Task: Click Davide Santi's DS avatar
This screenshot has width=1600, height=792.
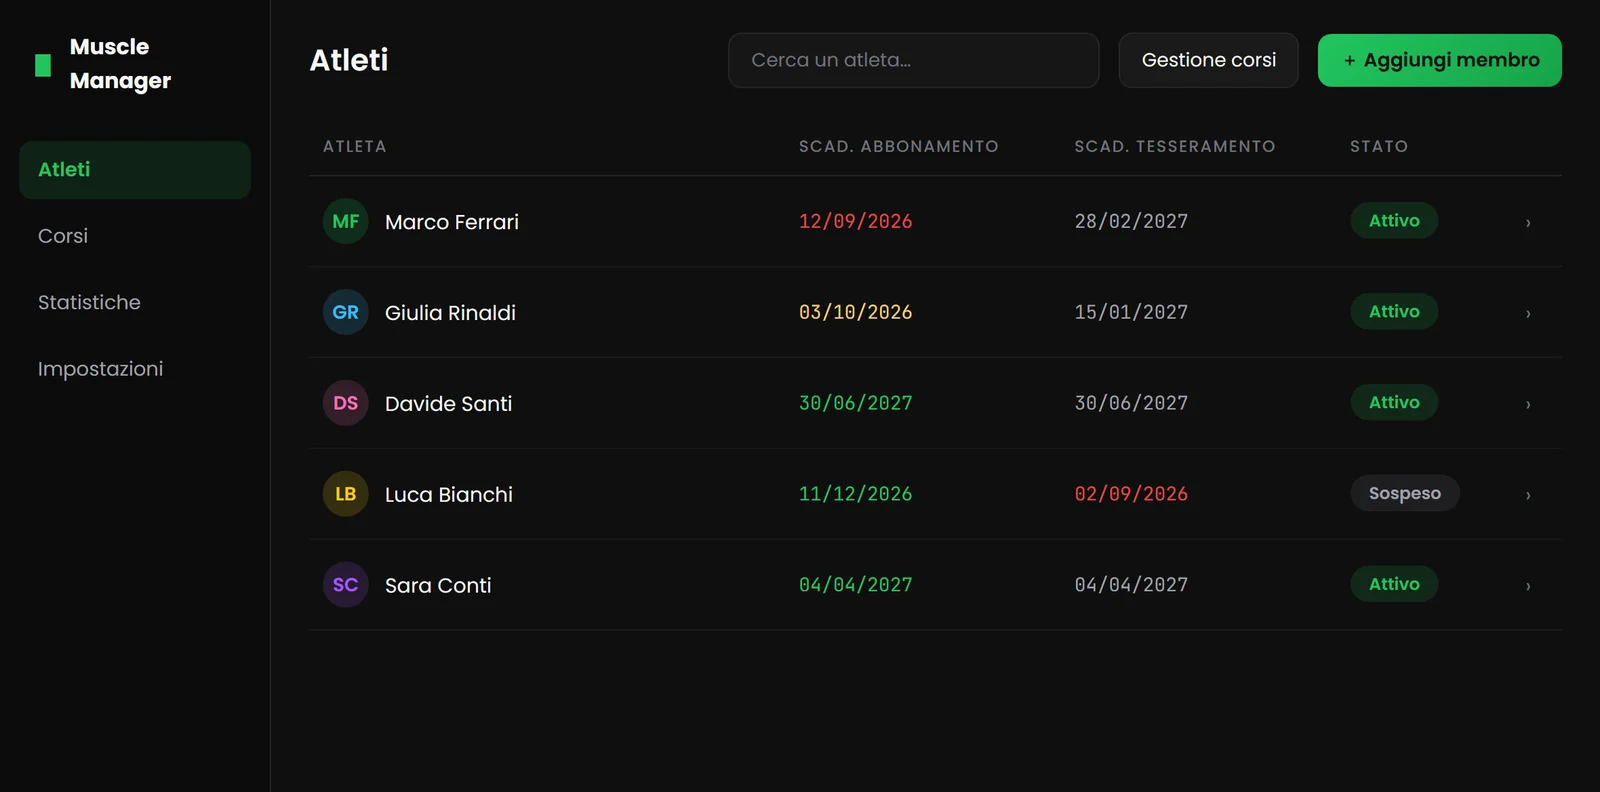Action: (x=345, y=403)
